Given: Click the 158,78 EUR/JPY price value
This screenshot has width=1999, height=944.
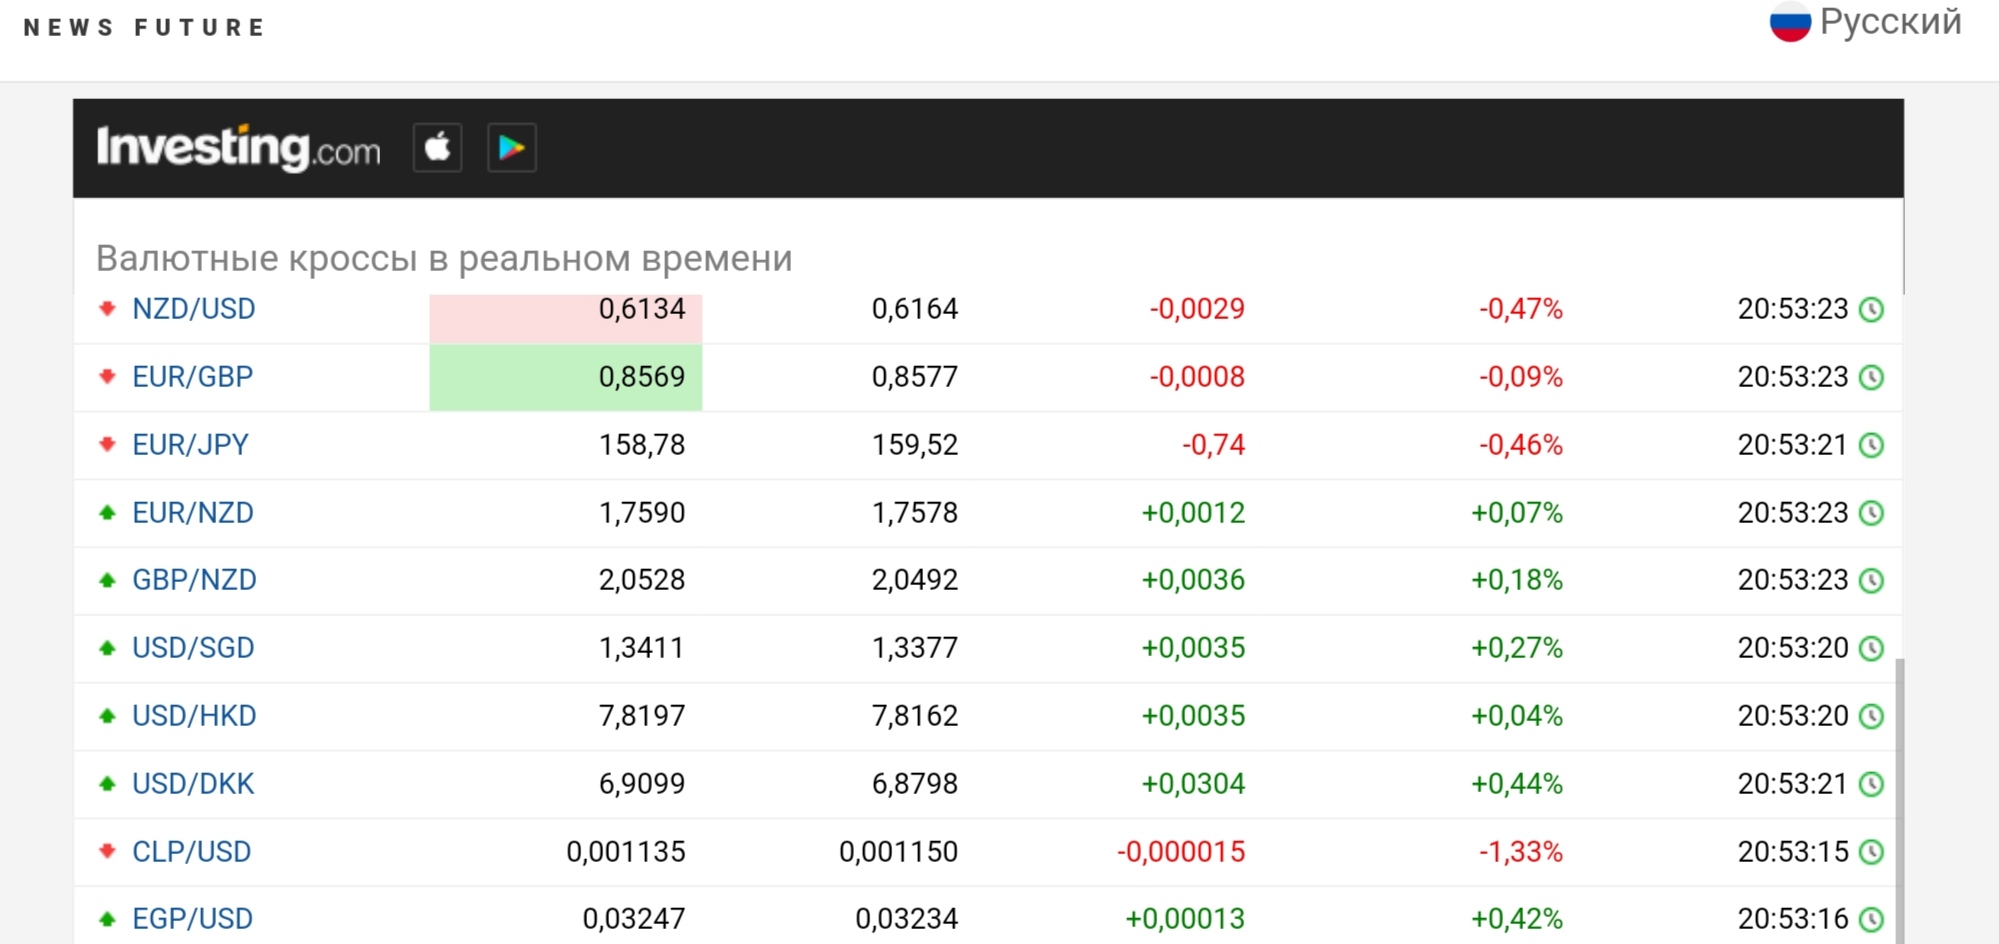Looking at the screenshot, I should point(642,445).
